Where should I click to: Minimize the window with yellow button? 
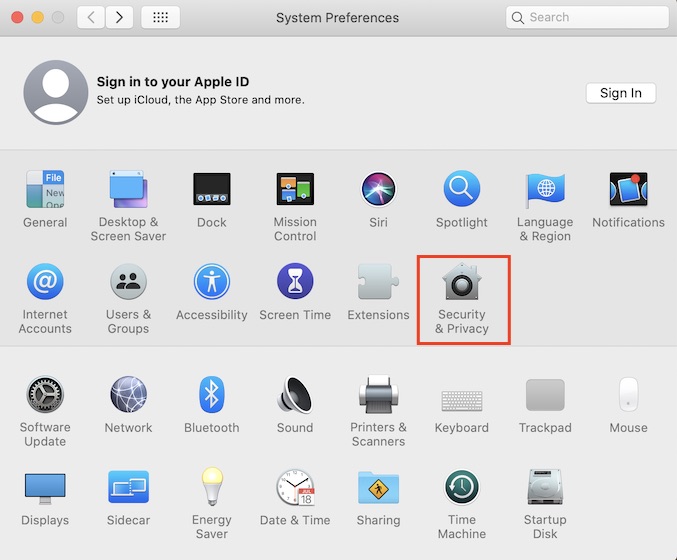click(x=38, y=17)
